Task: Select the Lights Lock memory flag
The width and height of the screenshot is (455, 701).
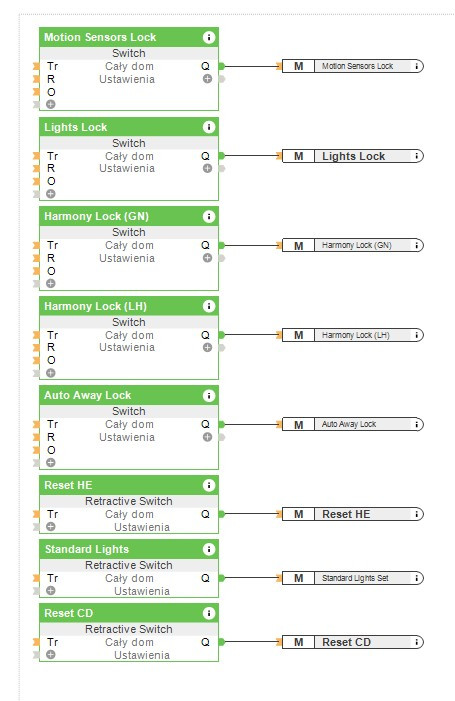Action: (352, 156)
